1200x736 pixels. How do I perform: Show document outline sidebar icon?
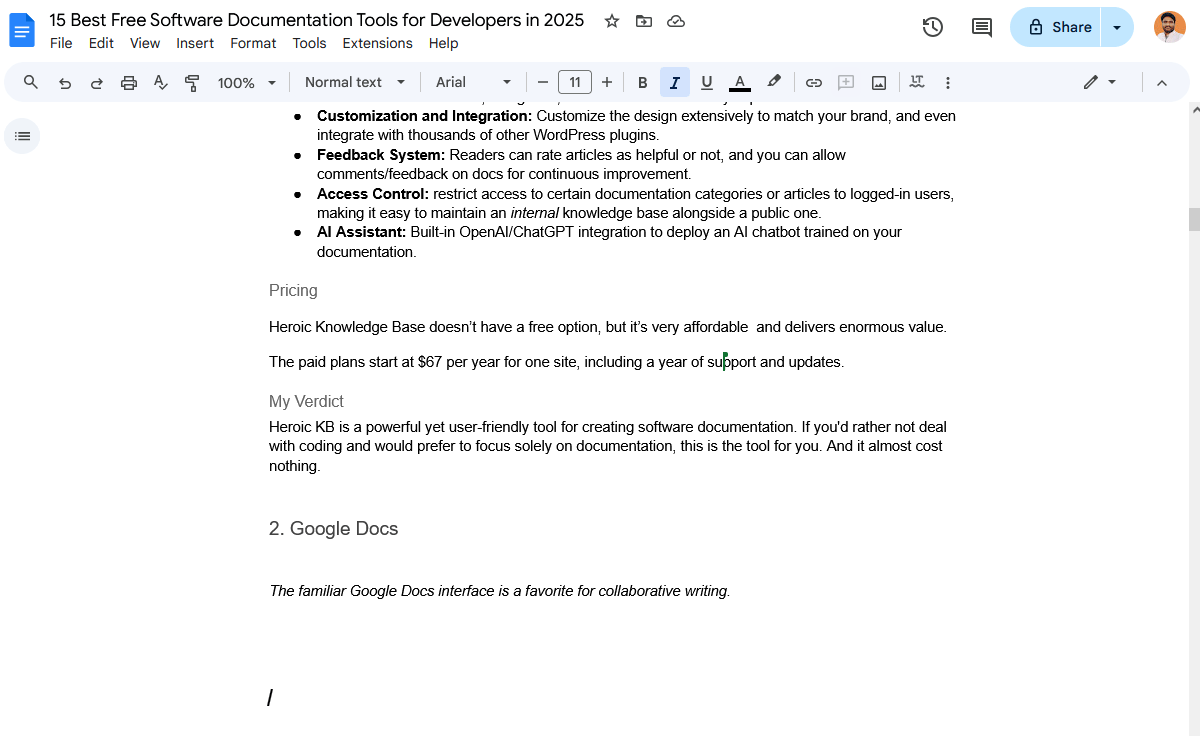point(22,136)
